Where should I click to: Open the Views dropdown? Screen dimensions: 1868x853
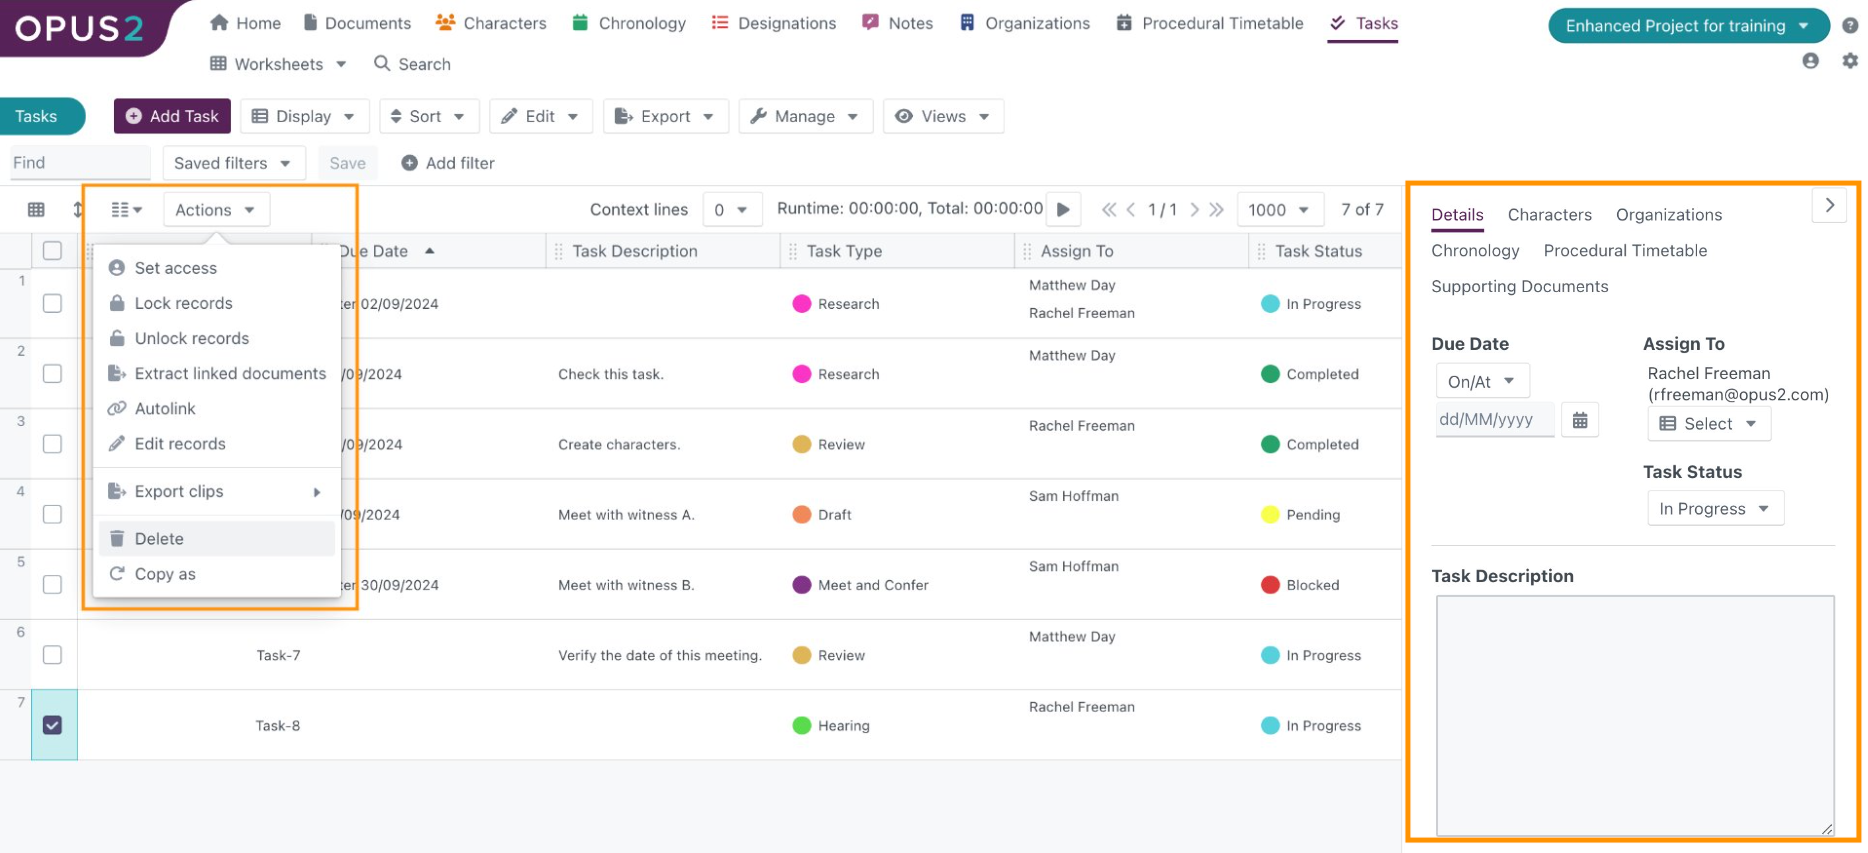pos(943,116)
